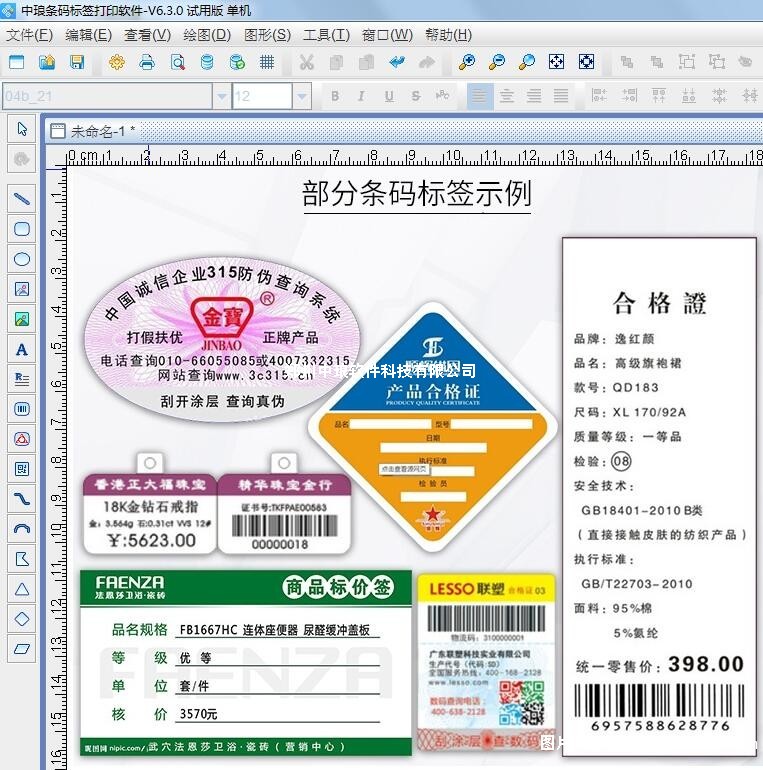This screenshot has width=763, height=770.
Task: Zoom out of the canvas
Action: [497, 62]
